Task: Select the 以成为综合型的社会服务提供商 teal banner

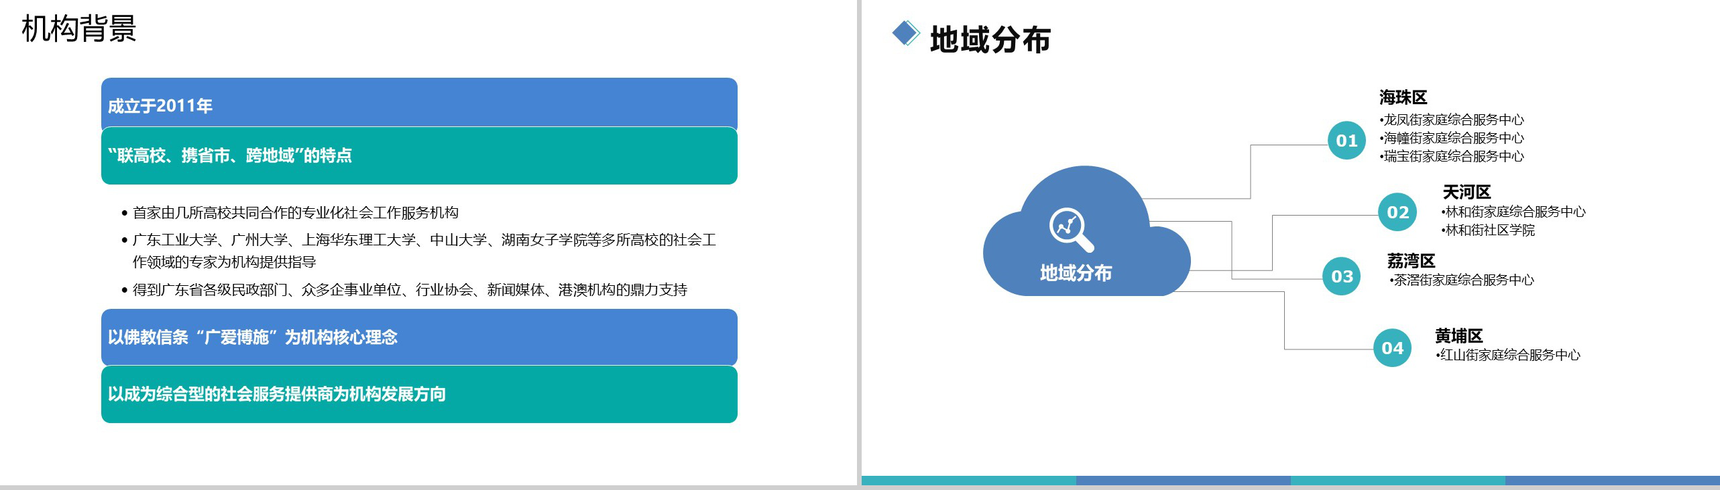Action: (419, 394)
